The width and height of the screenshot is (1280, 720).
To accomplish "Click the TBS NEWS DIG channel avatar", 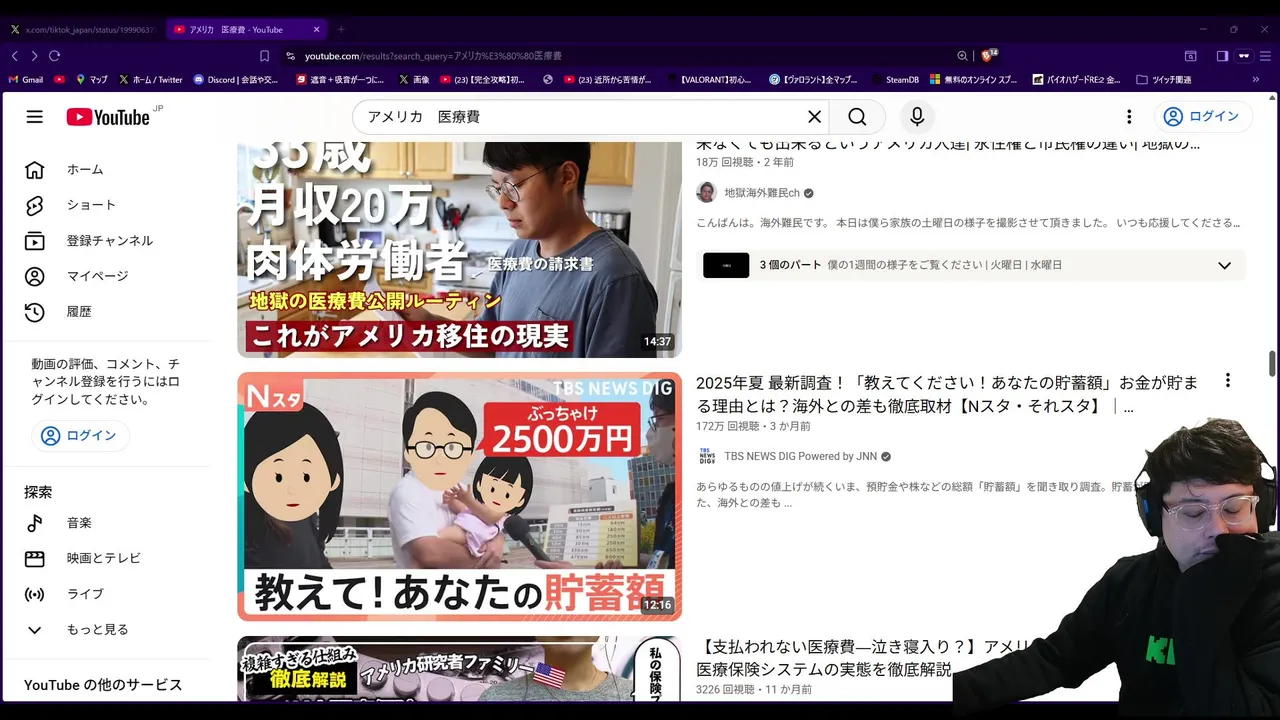I will [706, 457].
